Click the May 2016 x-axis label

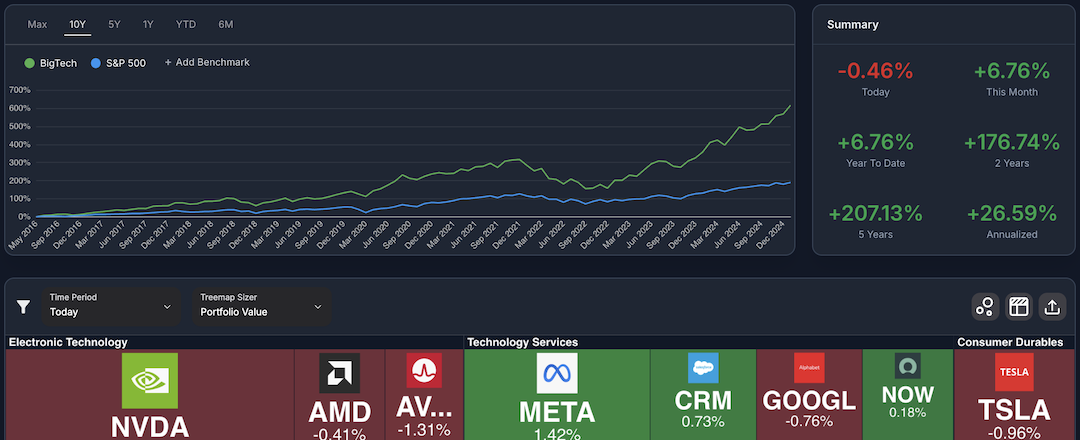[23, 235]
